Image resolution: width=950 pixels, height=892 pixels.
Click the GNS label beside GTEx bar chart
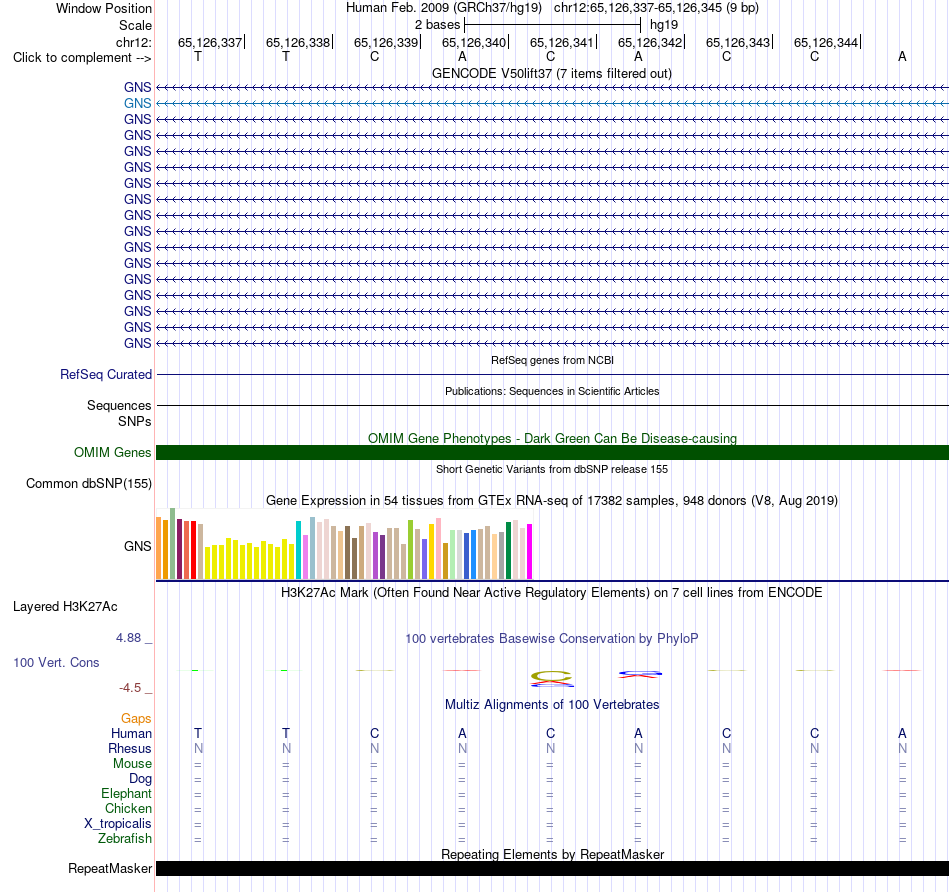point(138,547)
